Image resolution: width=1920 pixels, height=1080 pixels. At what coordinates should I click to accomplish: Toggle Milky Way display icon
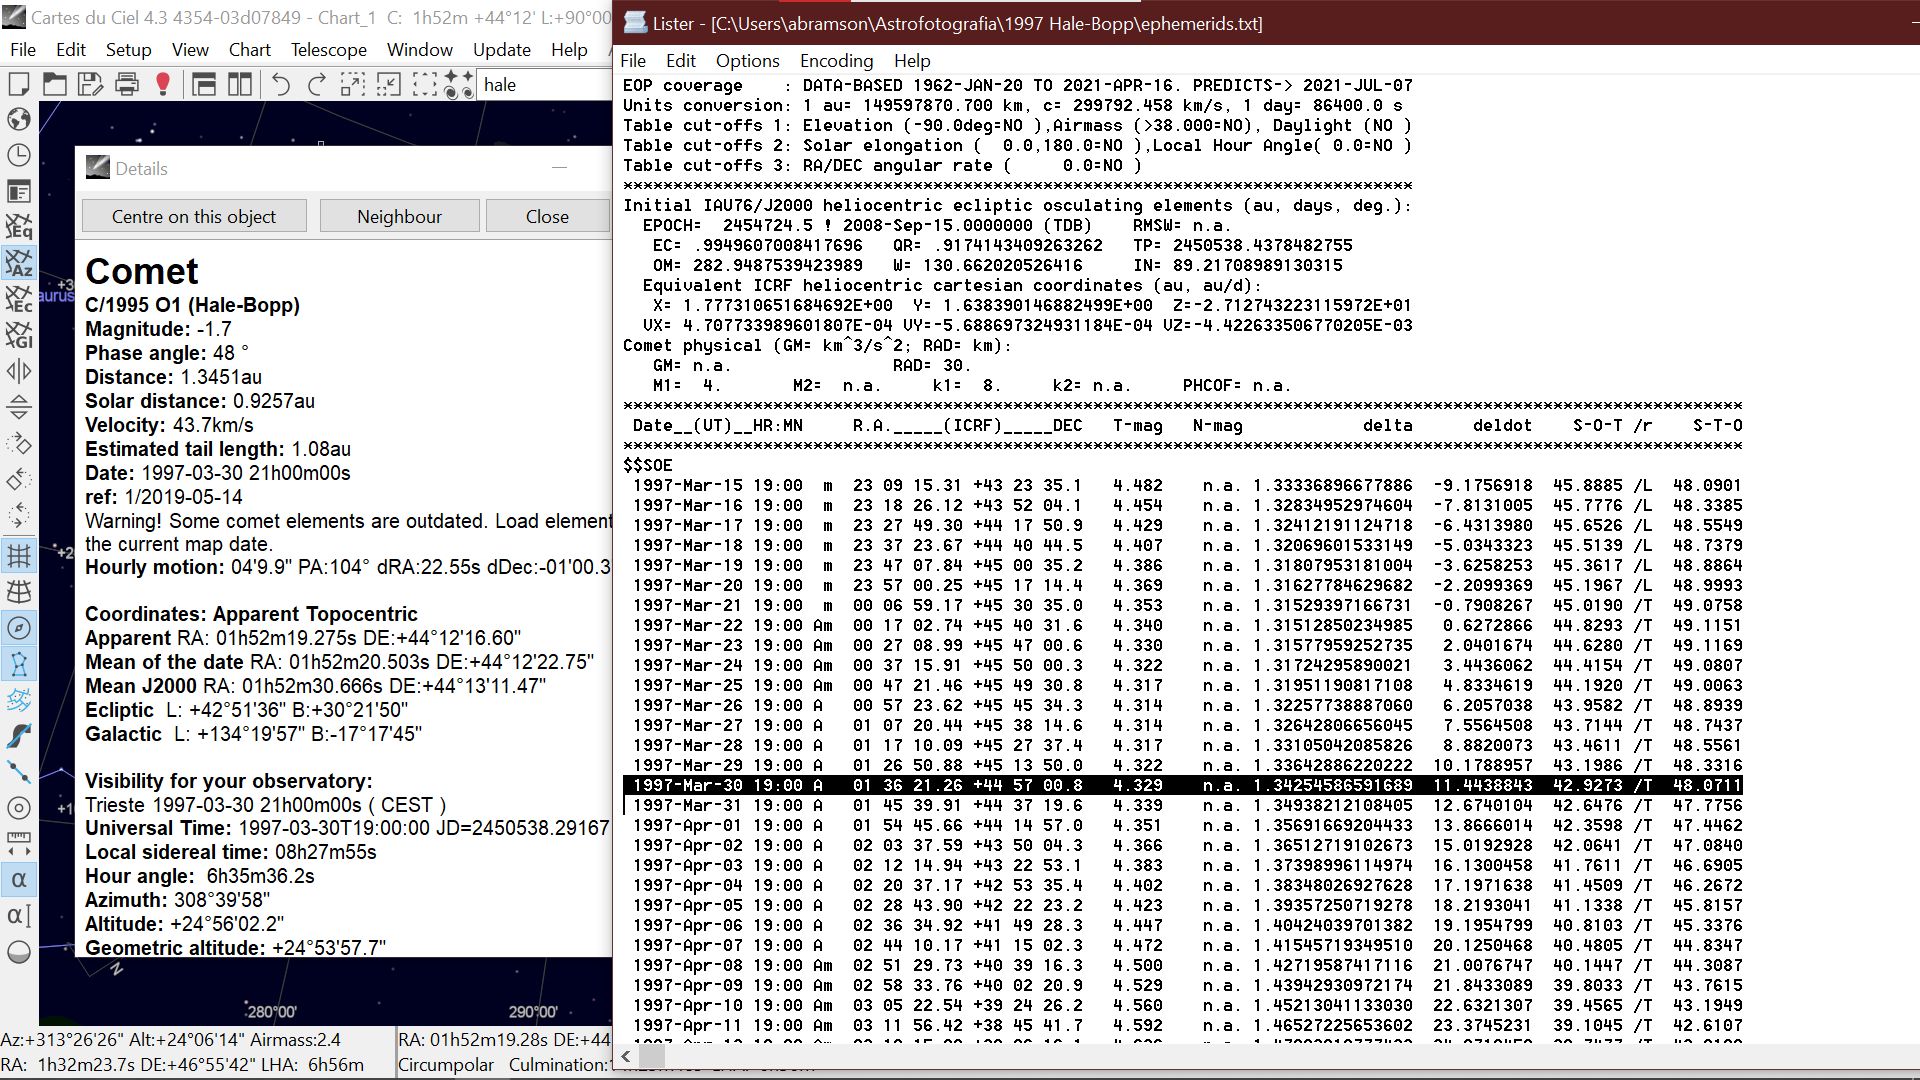click(19, 735)
